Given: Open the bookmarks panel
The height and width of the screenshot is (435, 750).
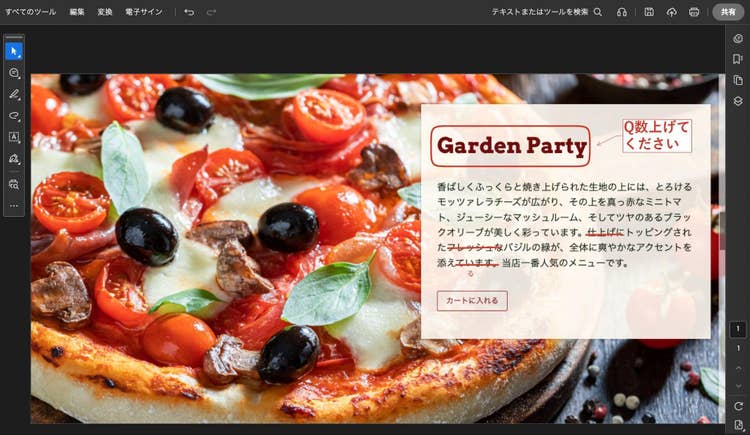Looking at the screenshot, I should click(738, 58).
